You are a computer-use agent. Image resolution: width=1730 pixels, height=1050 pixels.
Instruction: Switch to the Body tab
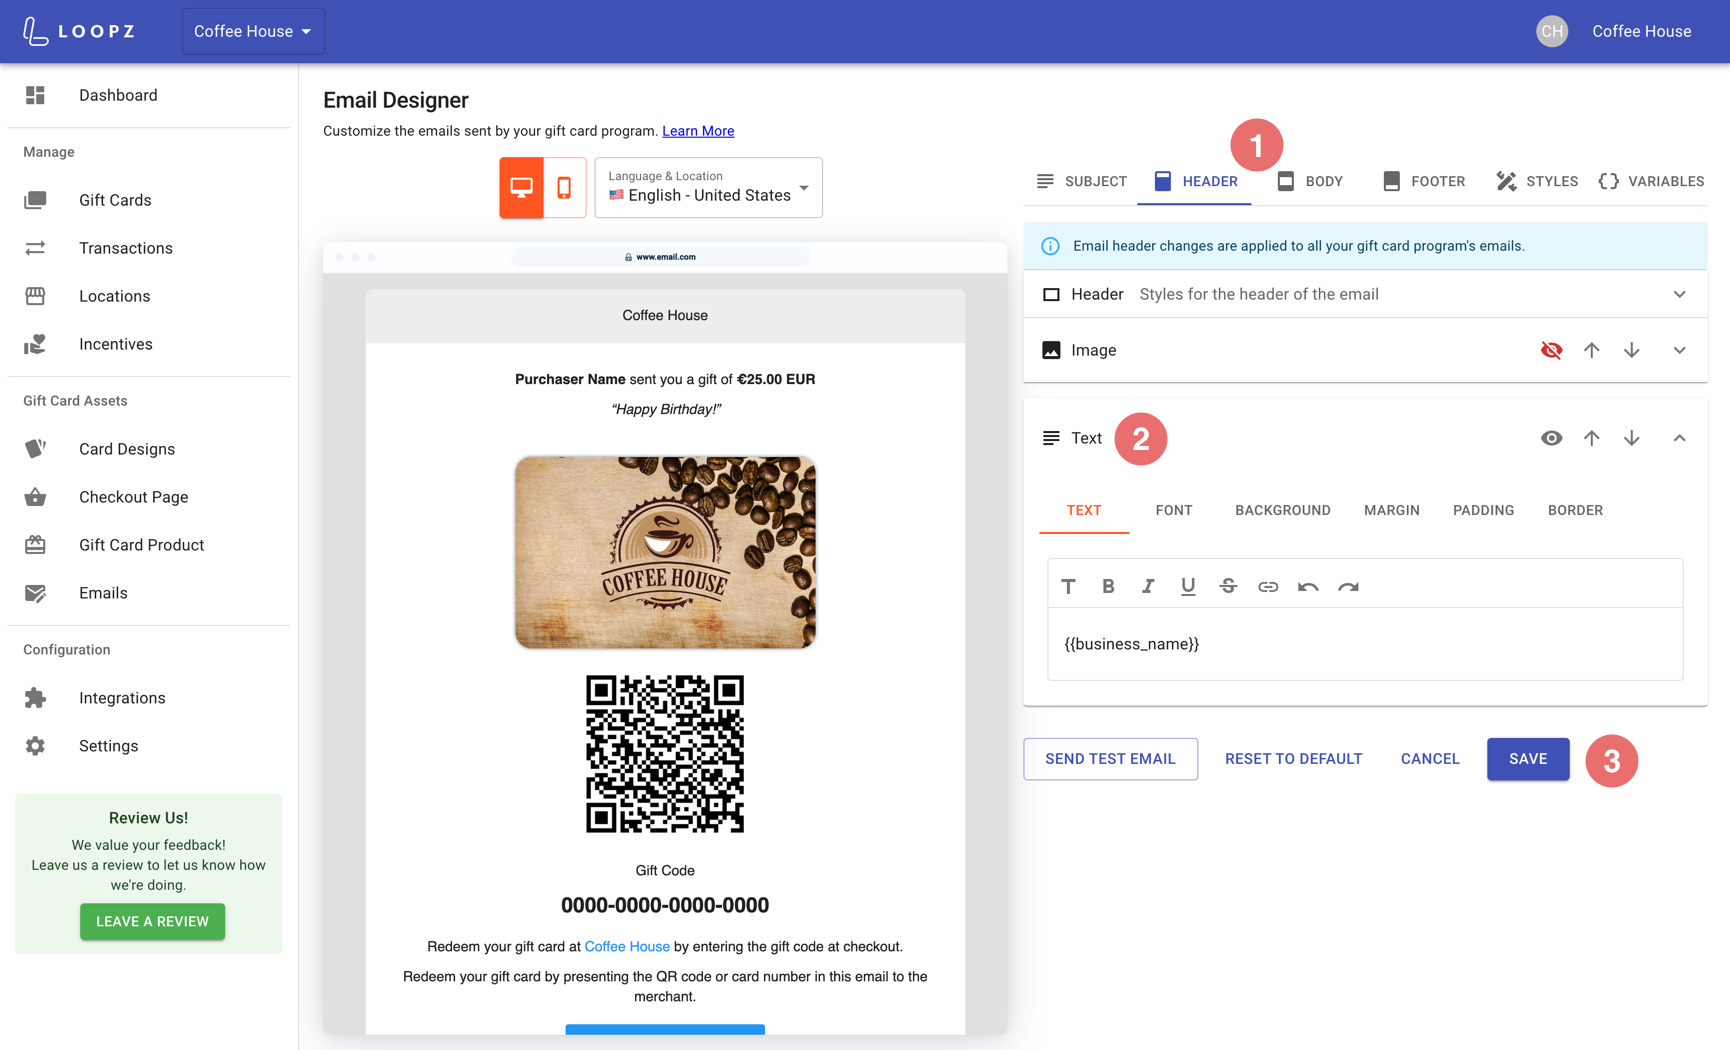pyautogui.click(x=1309, y=181)
